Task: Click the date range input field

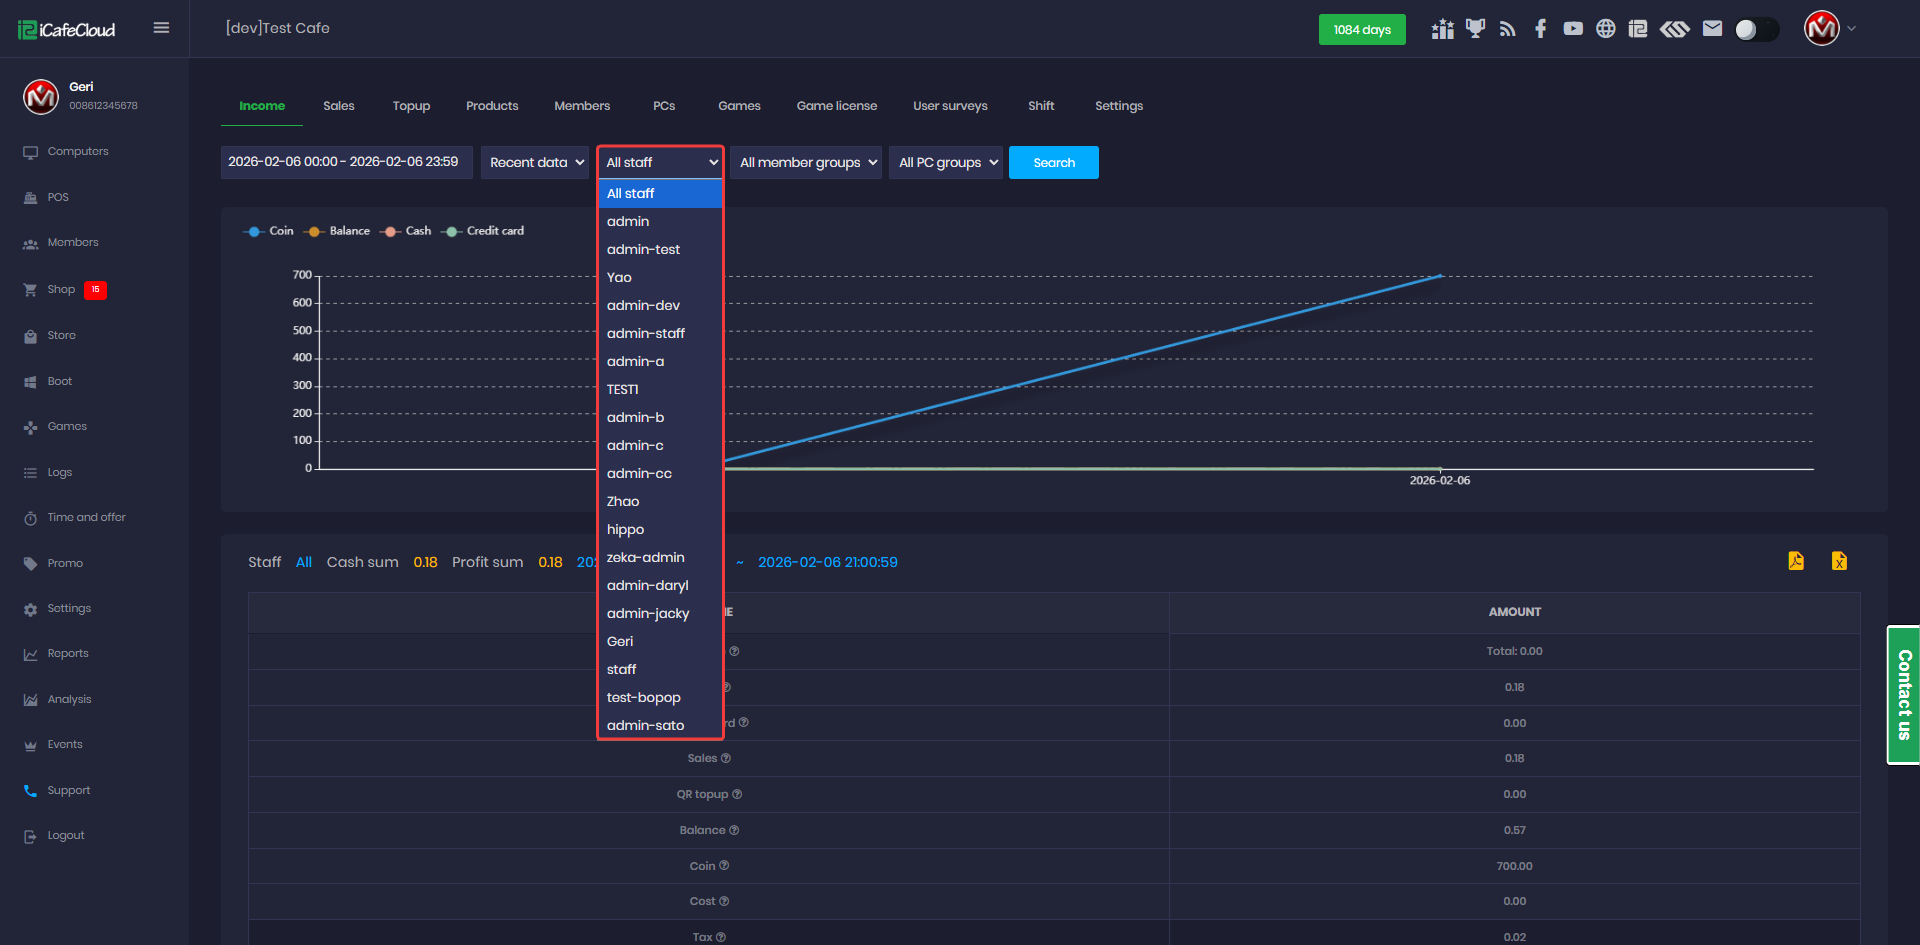Action: tap(345, 162)
